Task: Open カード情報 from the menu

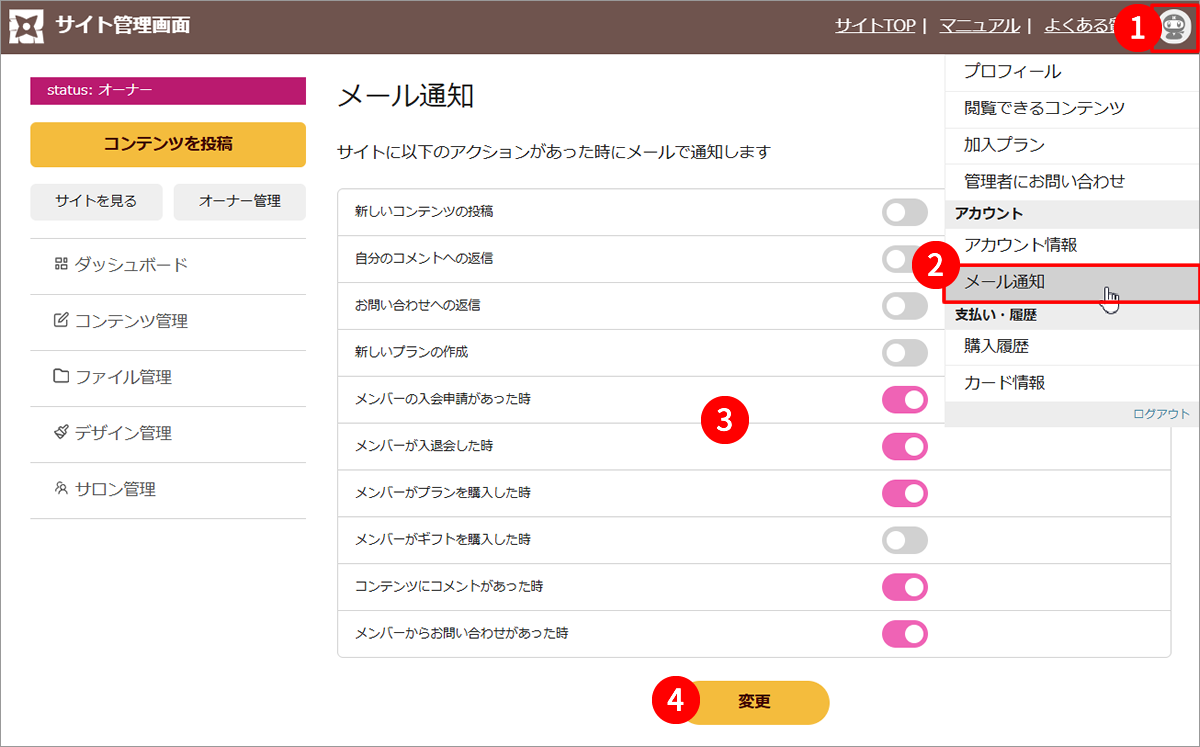Action: point(1004,383)
